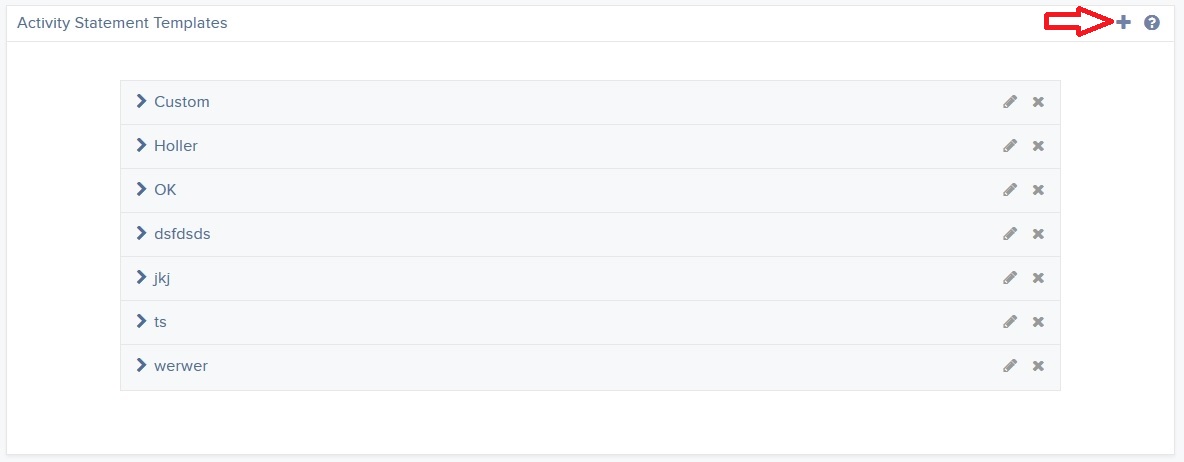
Task: Expand the dsfdsds template chevron
Action: (140, 233)
